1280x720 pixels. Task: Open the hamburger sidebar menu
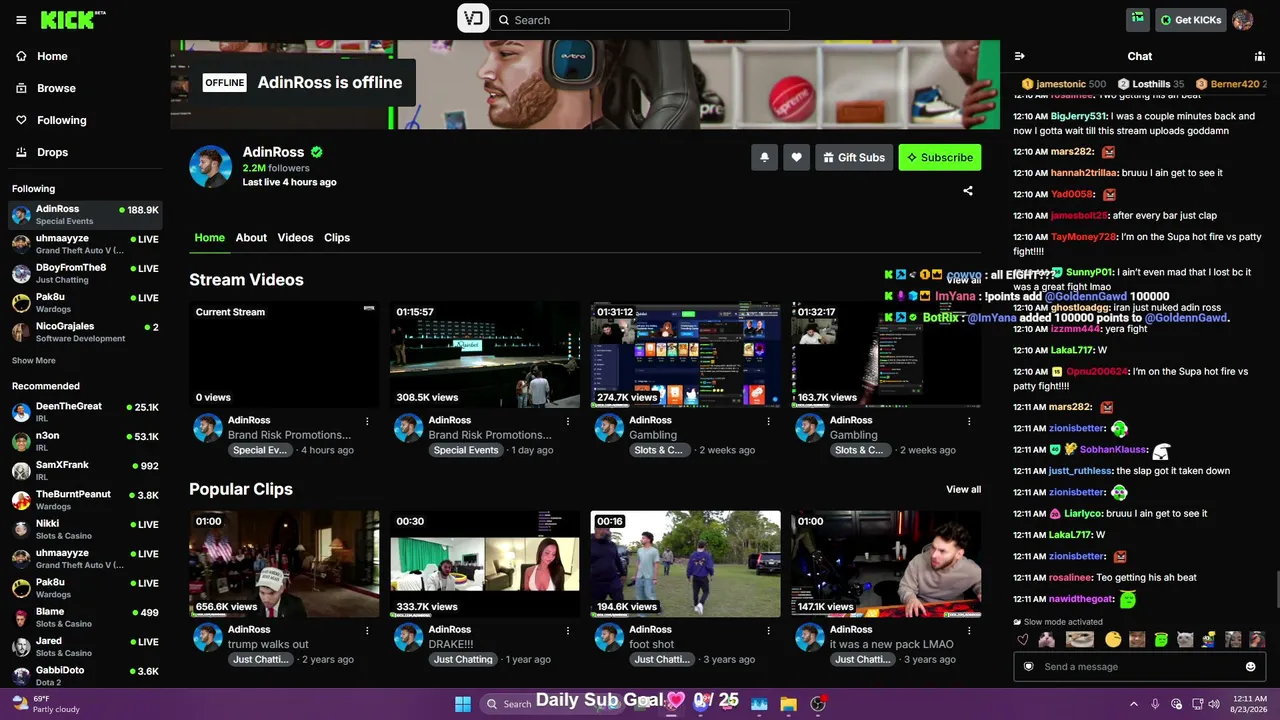point(21,20)
